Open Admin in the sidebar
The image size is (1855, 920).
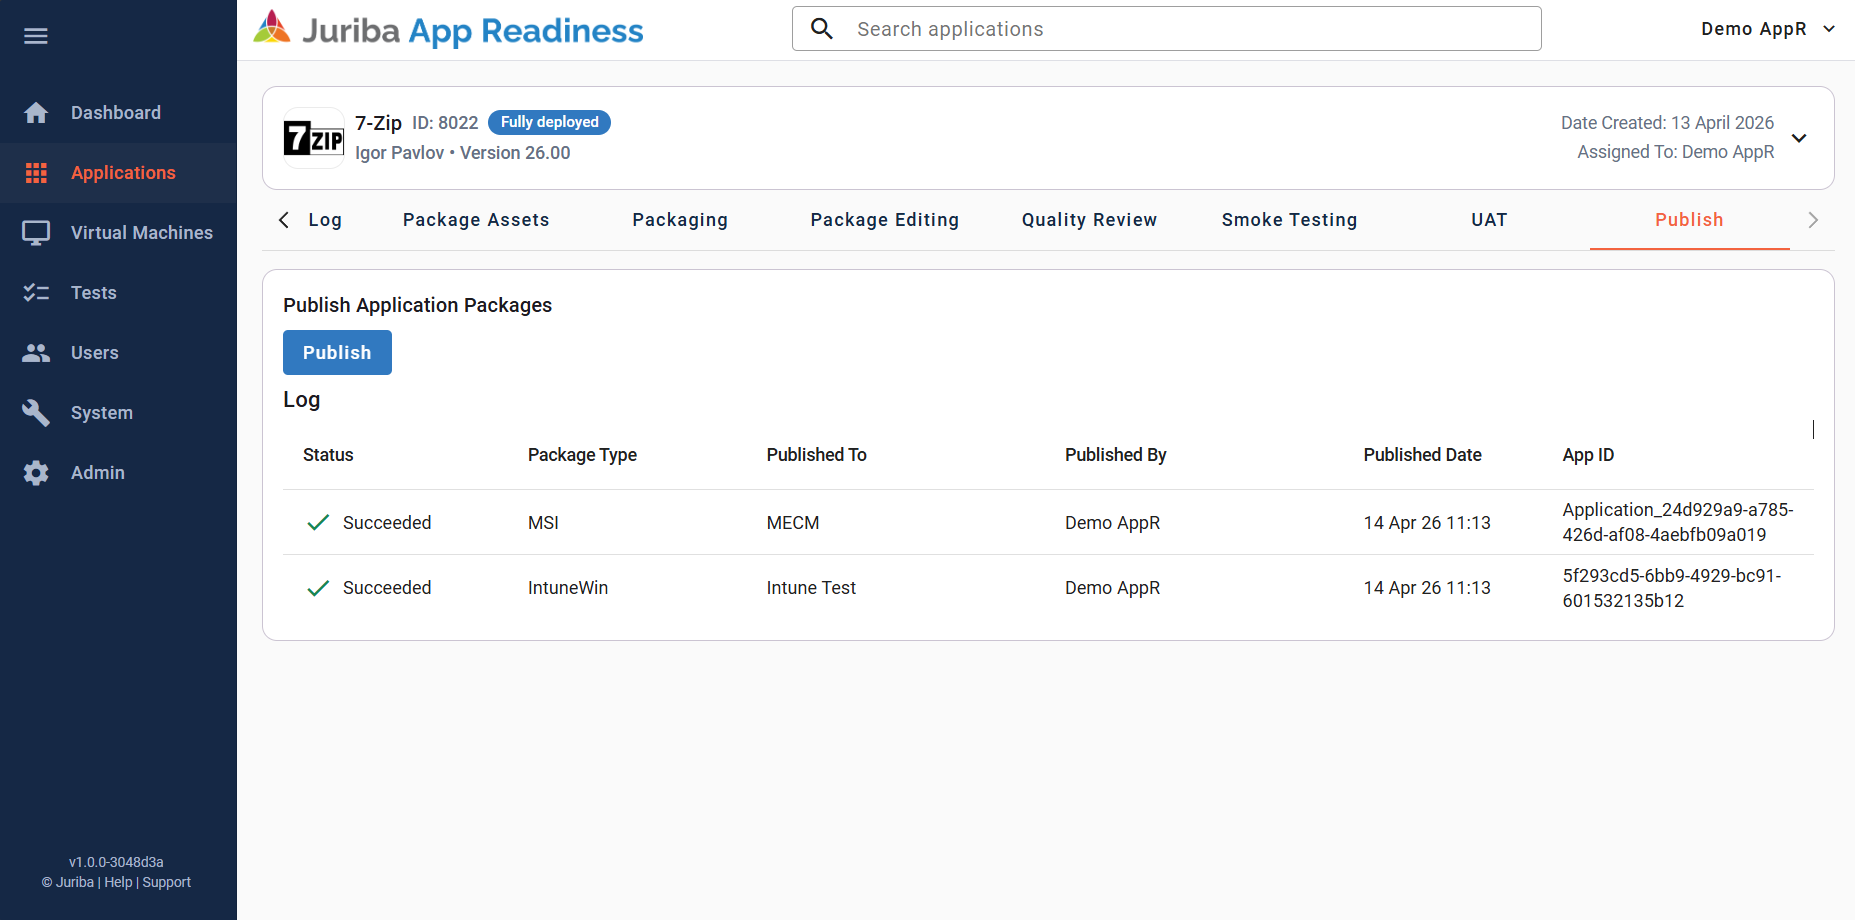click(x=118, y=473)
